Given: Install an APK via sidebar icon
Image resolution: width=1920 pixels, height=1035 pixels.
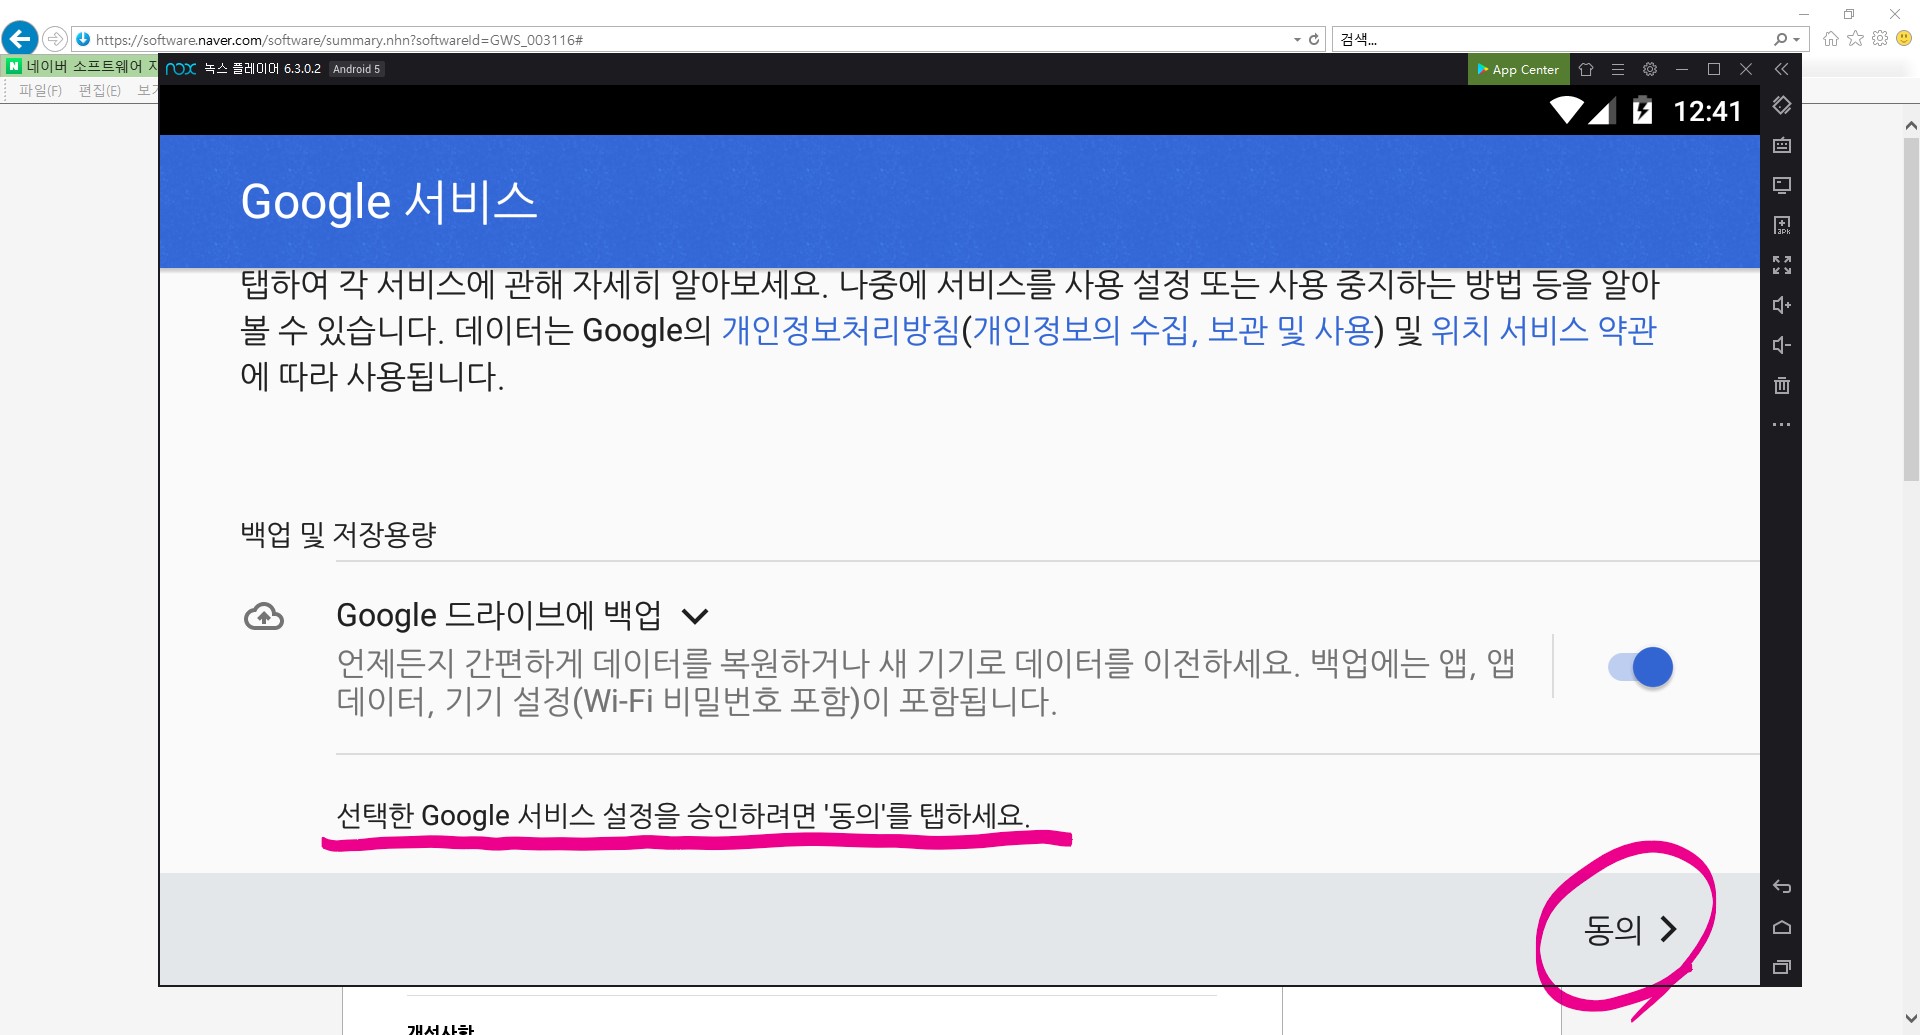Looking at the screenshot, I should click(x=1782, y=225).
